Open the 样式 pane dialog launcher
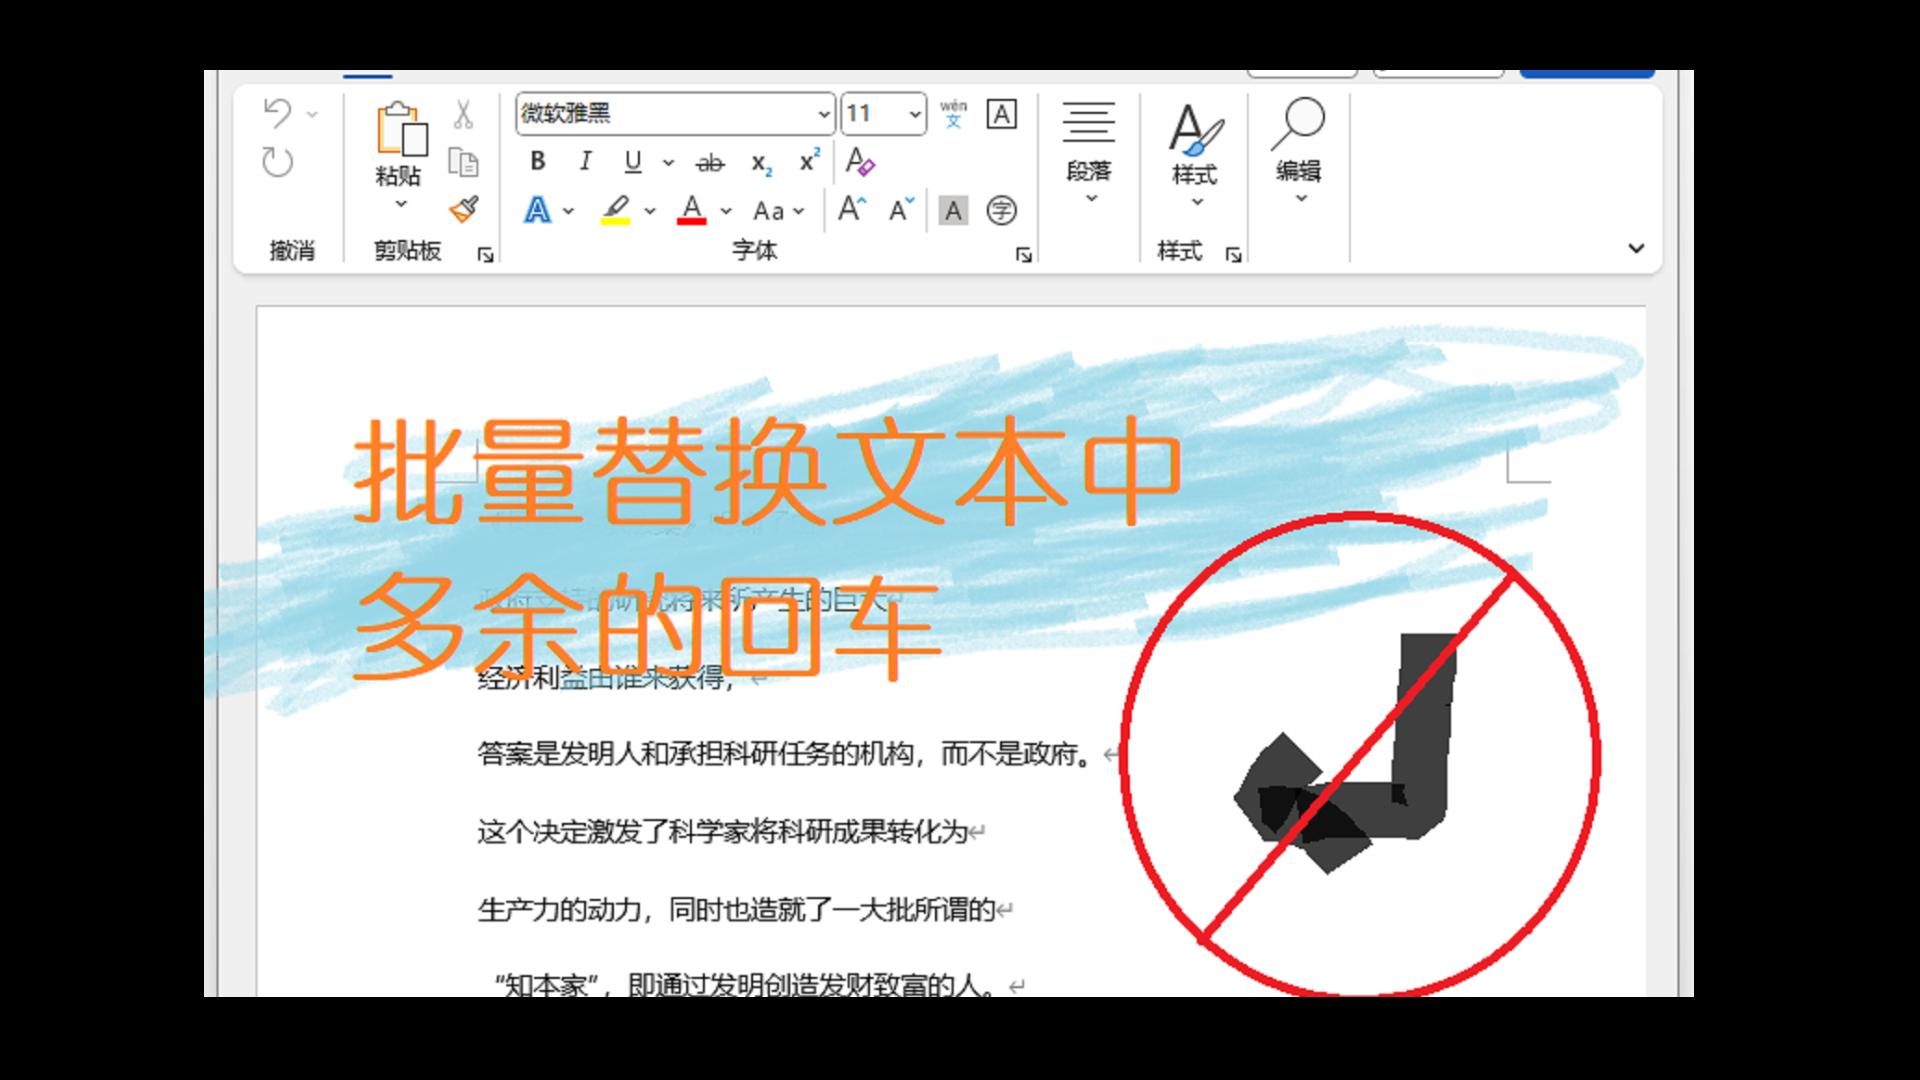Image resolution: width=1920 pixels, height=1080 pixels. click(1234, 255)
